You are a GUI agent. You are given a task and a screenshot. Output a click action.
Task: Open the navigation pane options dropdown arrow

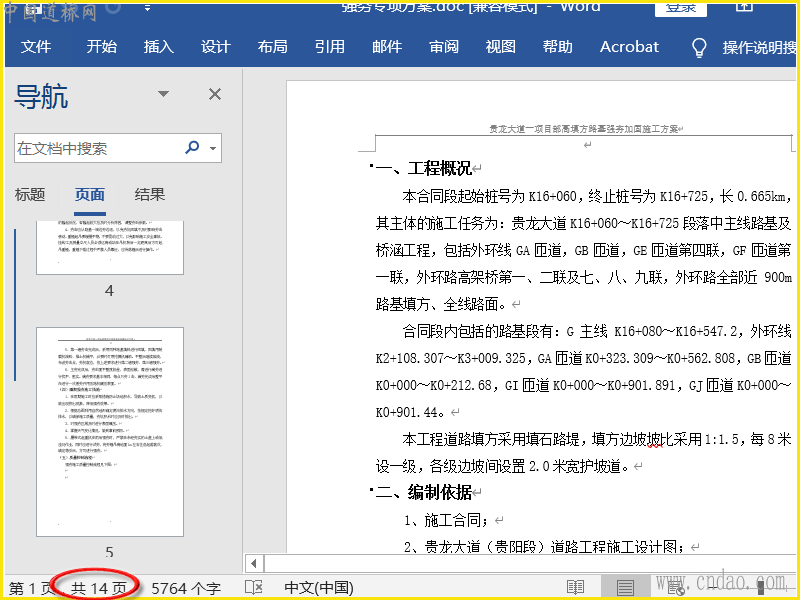164,94
